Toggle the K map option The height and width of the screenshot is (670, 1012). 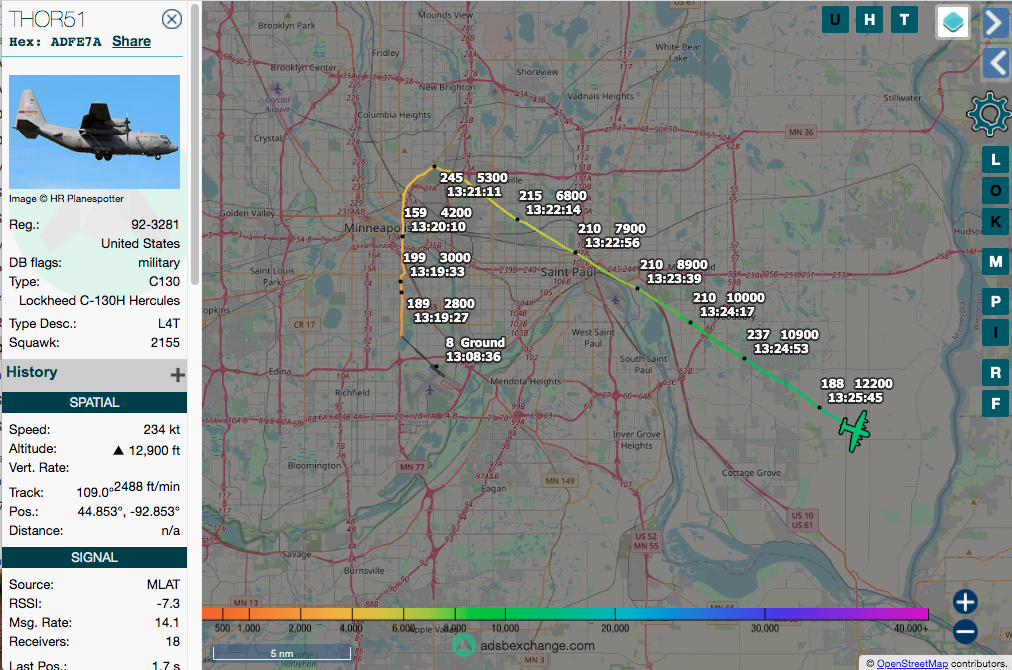click(996, 222)
